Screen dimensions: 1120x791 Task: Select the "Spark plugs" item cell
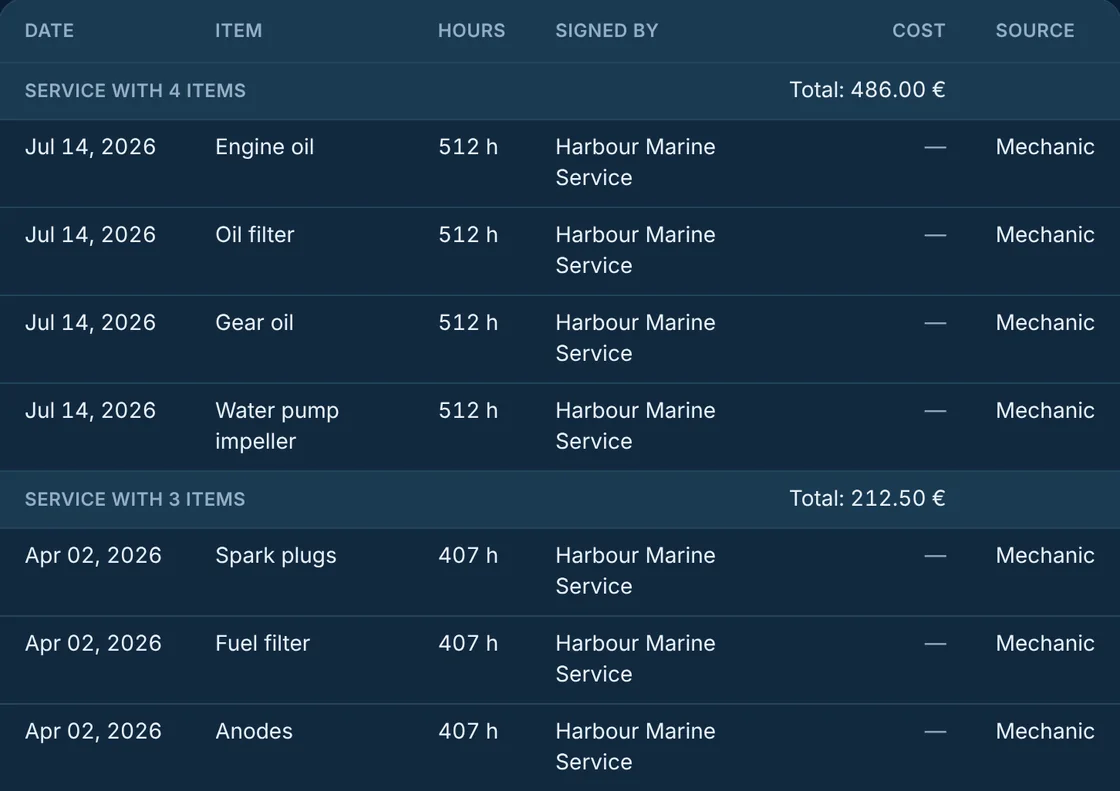click(276, 556)
